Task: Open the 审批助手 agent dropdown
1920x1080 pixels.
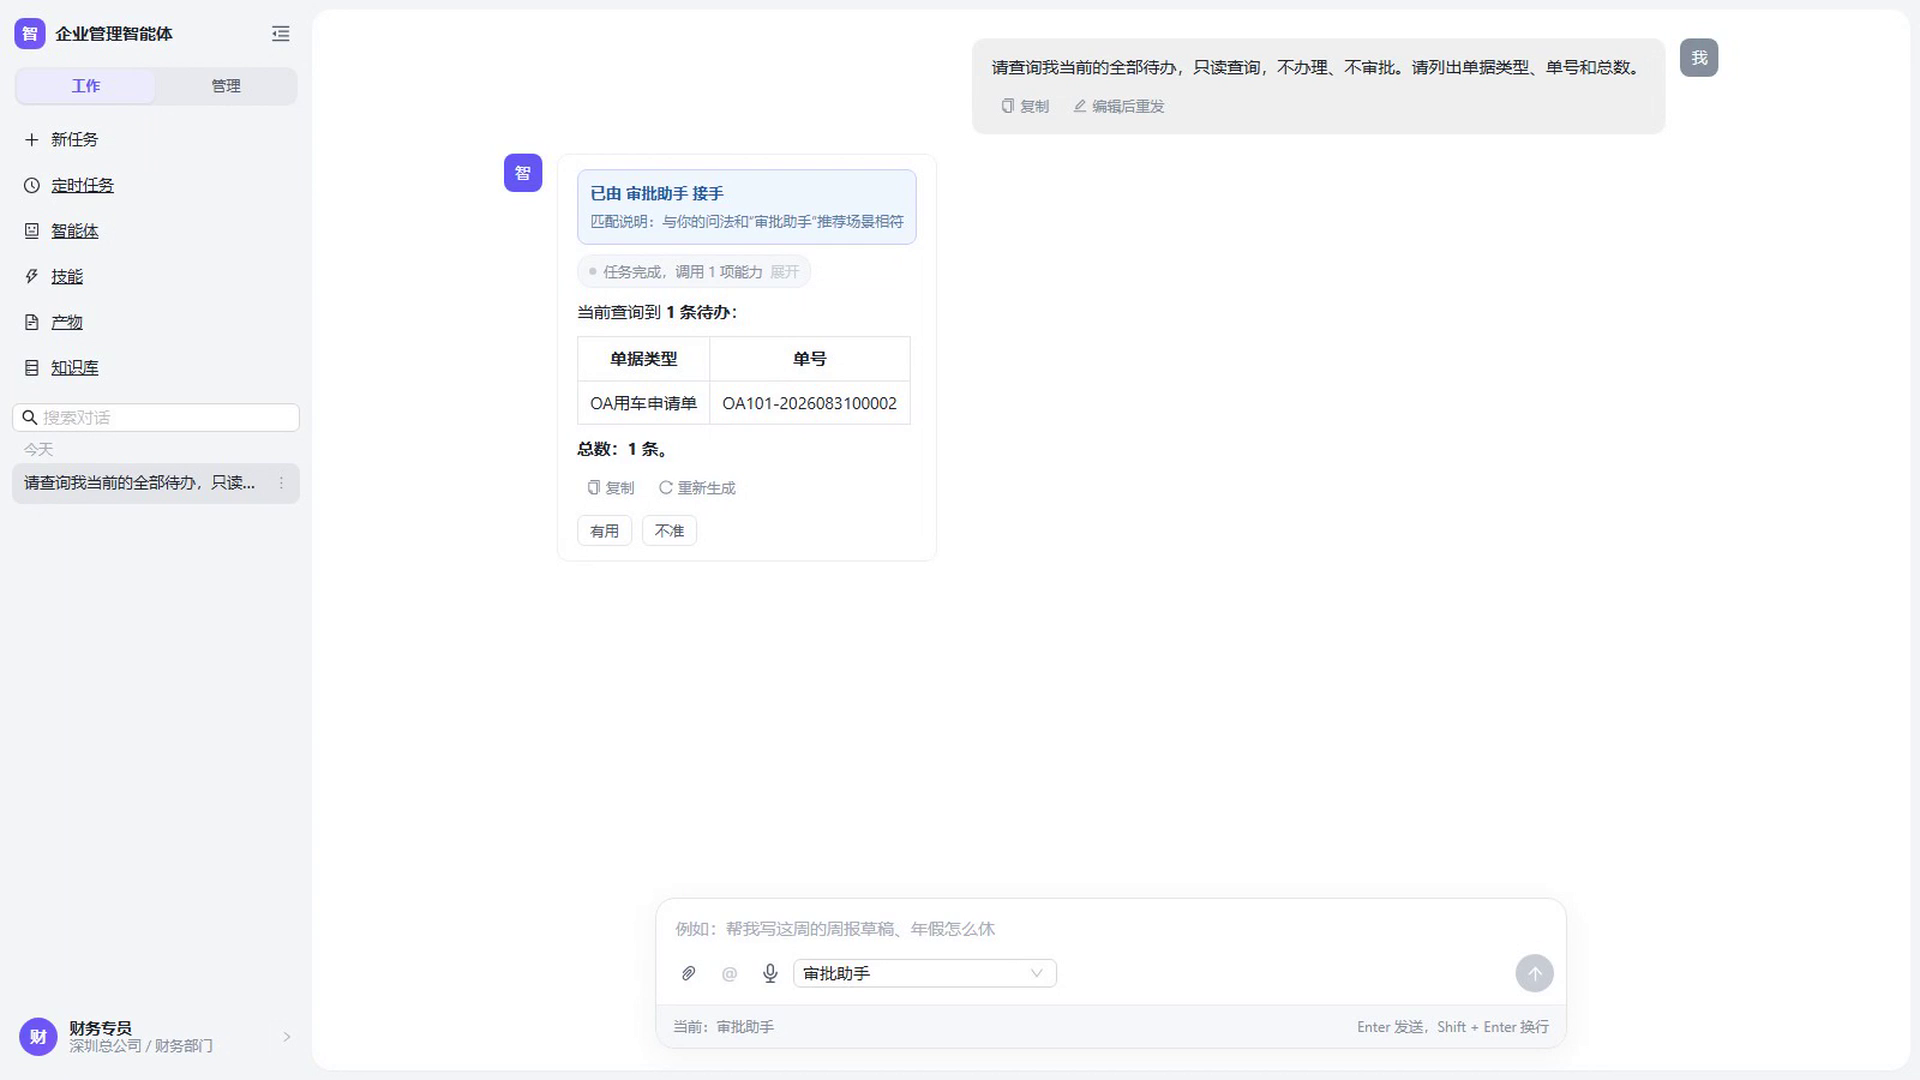Action: 925,973
